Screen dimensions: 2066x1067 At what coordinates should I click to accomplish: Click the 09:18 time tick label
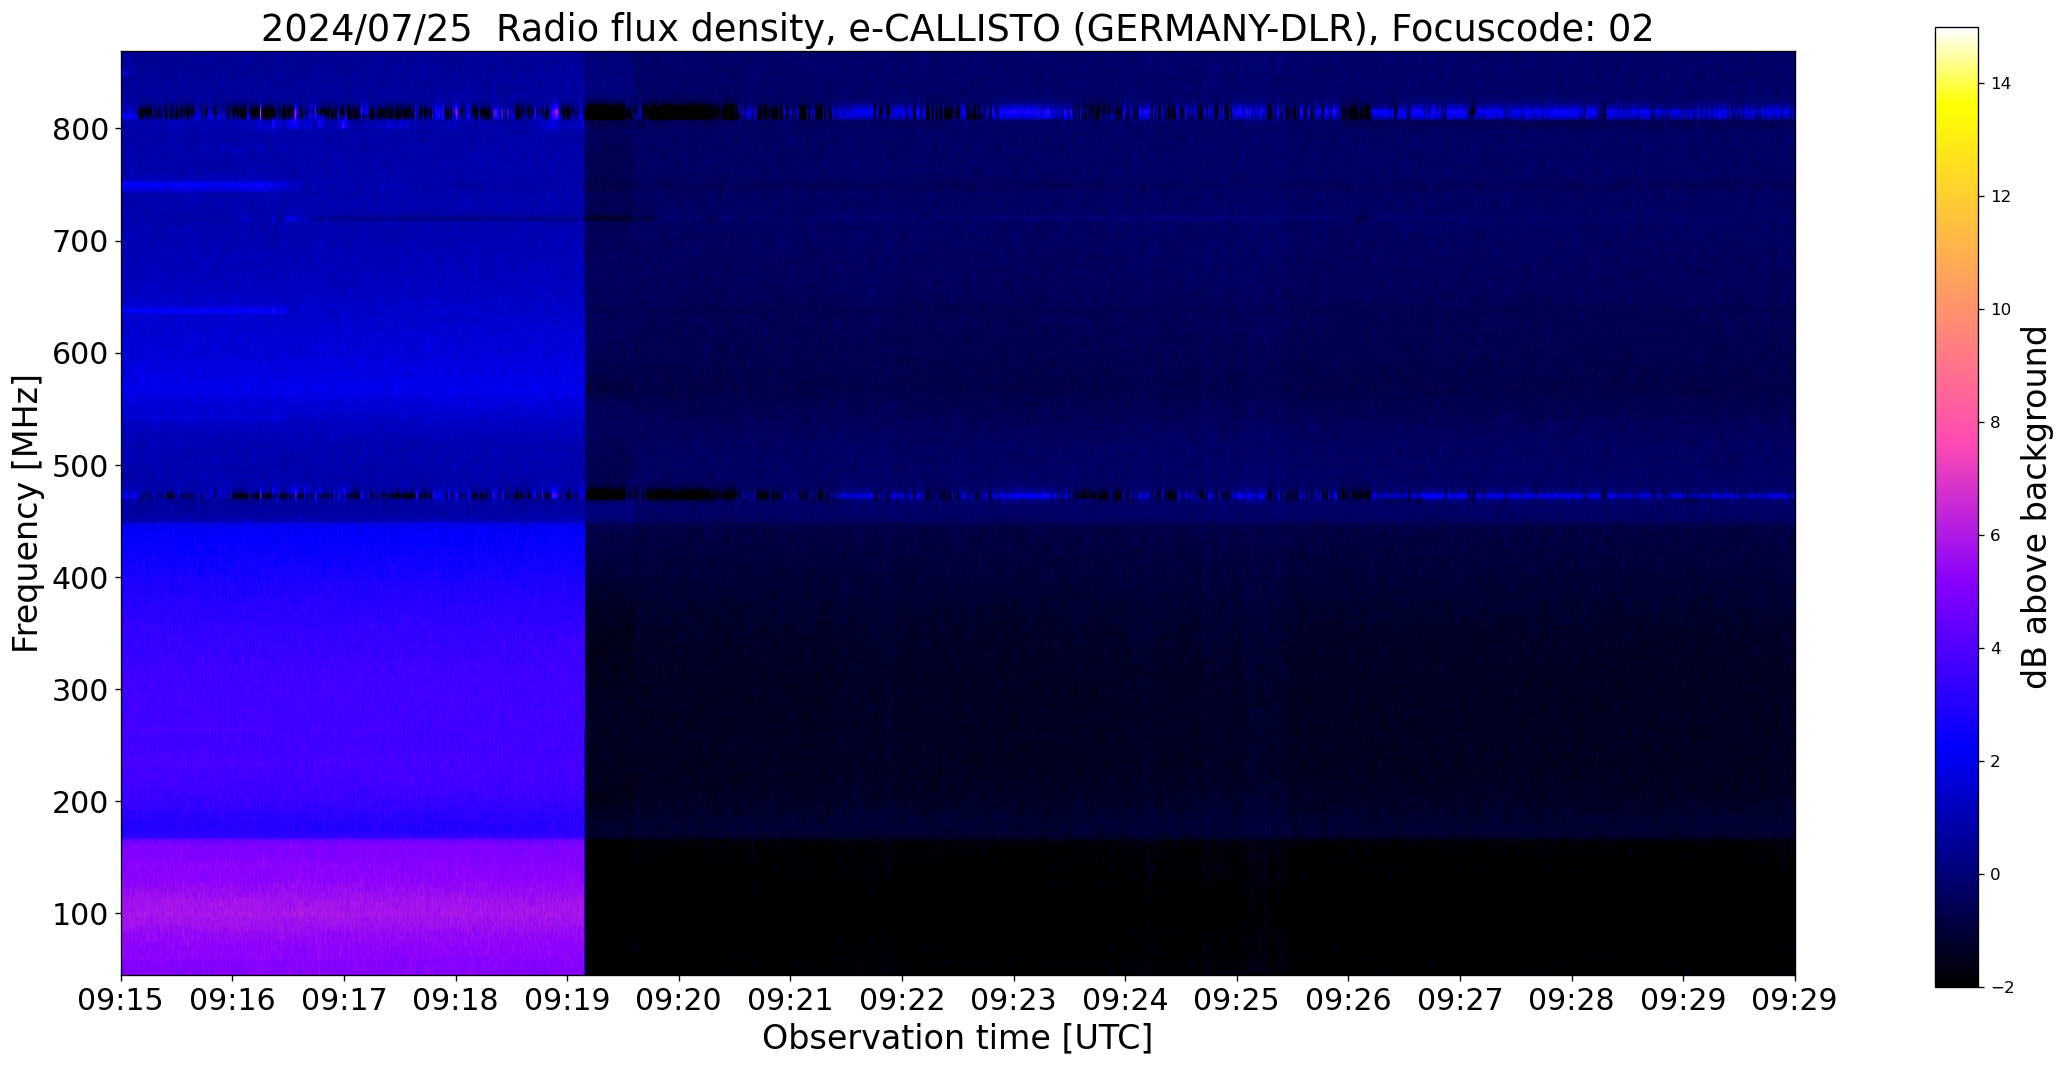point(456,1000)
